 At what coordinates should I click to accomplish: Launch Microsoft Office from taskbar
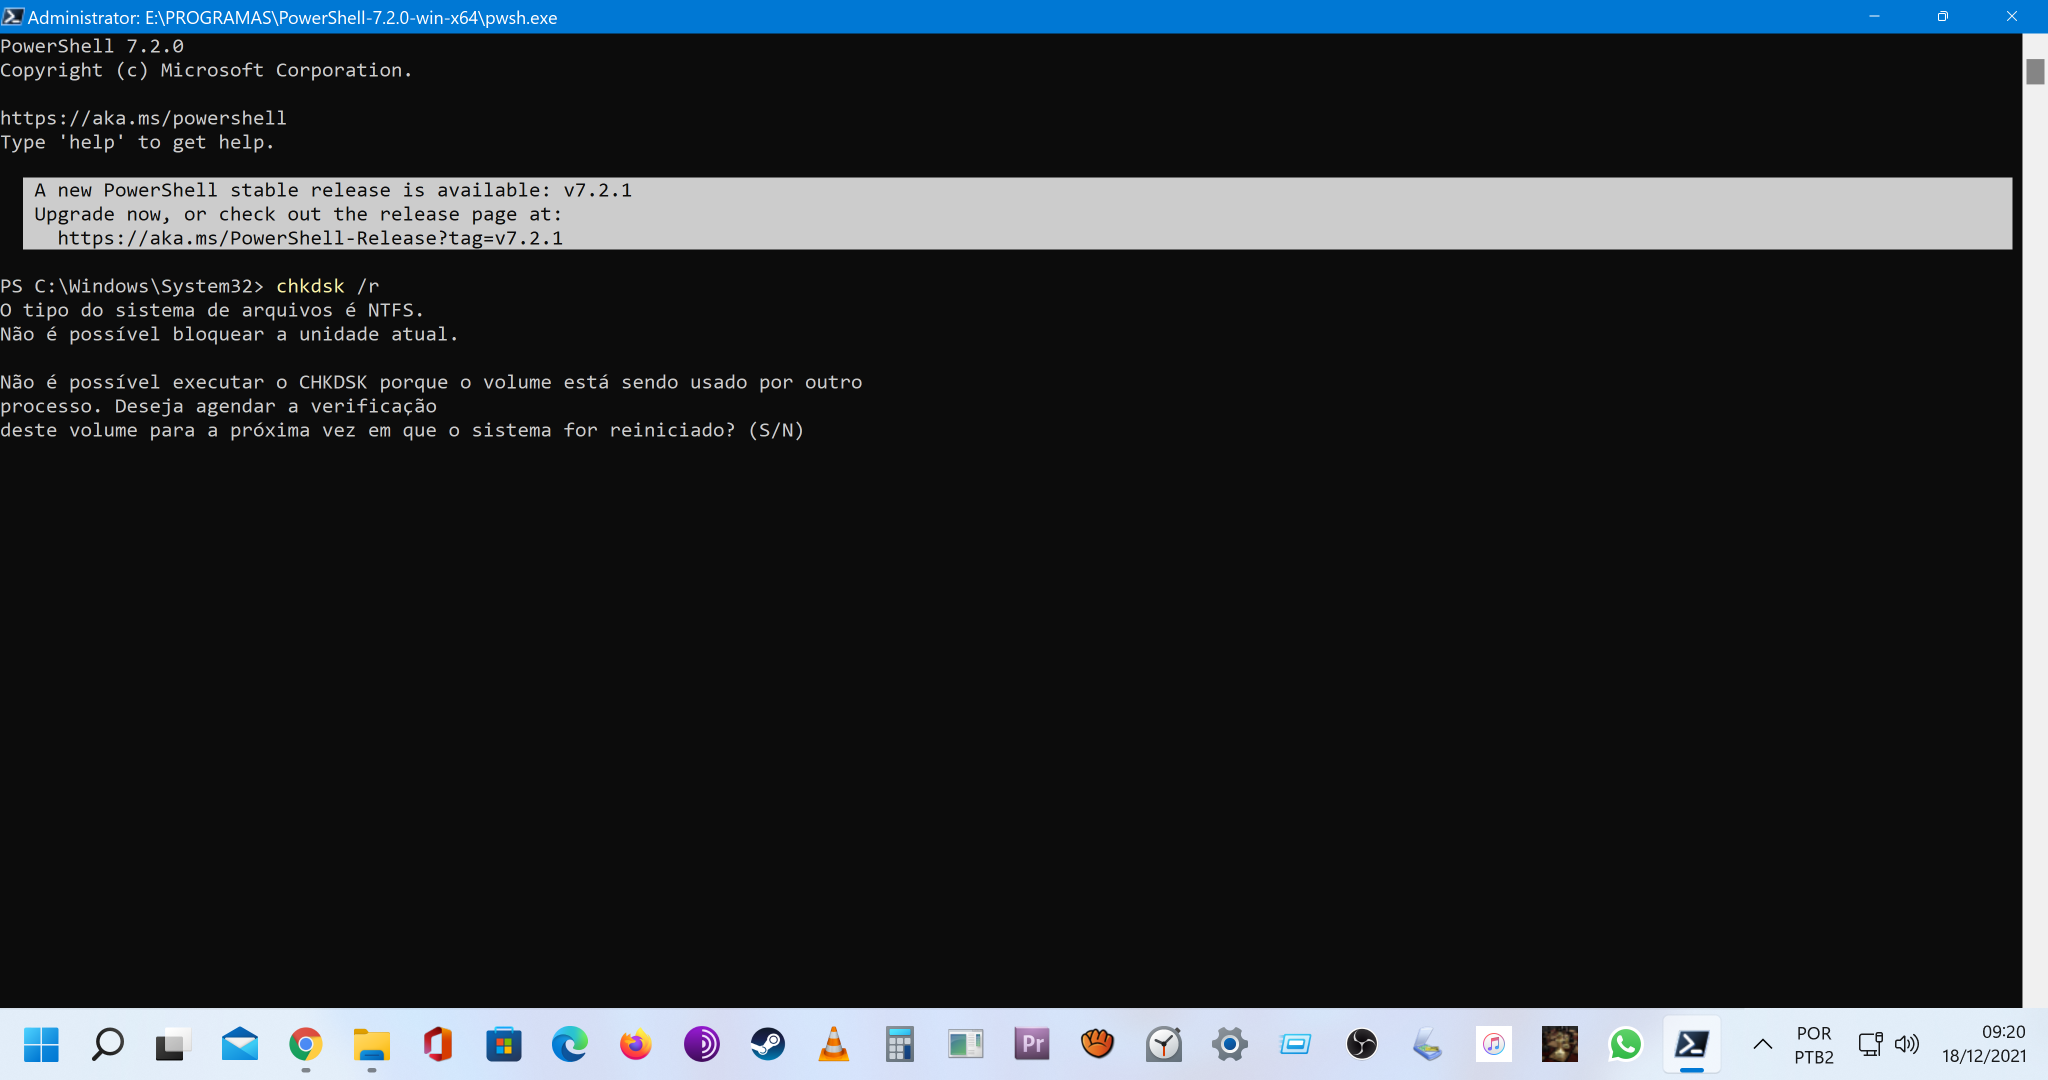coord(437,1045)
